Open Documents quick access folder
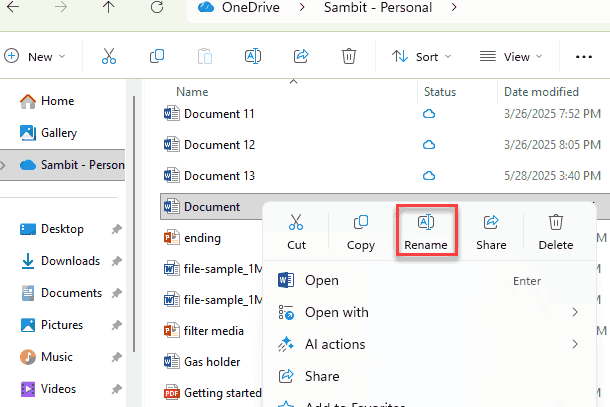Screen dimensions: 610x407 [61, 293]
